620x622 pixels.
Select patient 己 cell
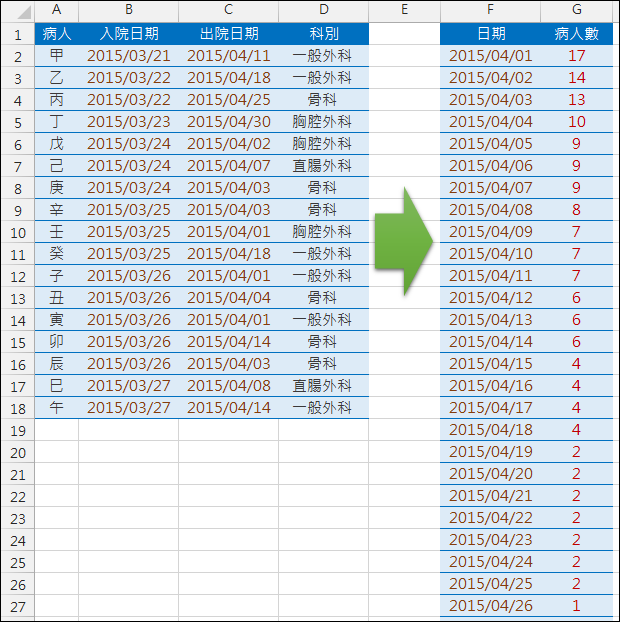(x=56, y=166)
